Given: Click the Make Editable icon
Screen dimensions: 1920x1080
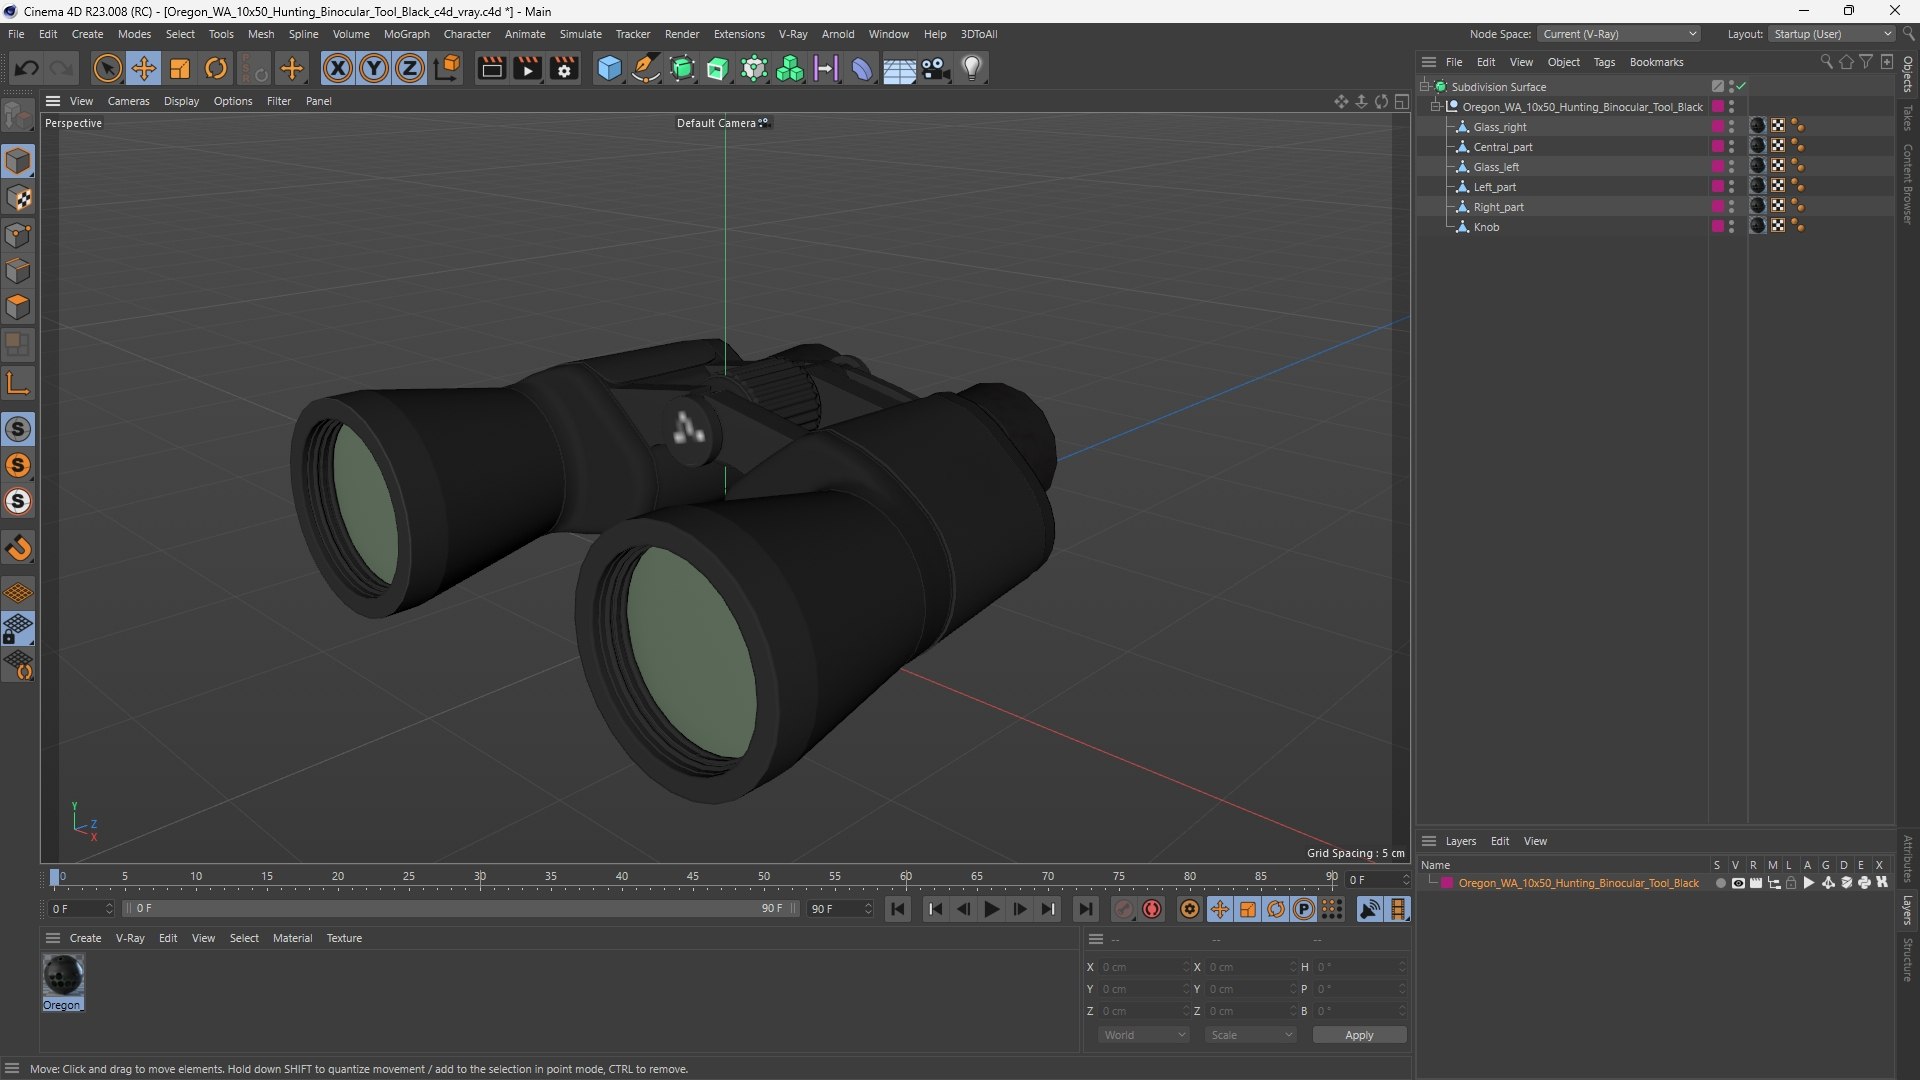Looking at the screenshot, I should [x=18, y=116].
